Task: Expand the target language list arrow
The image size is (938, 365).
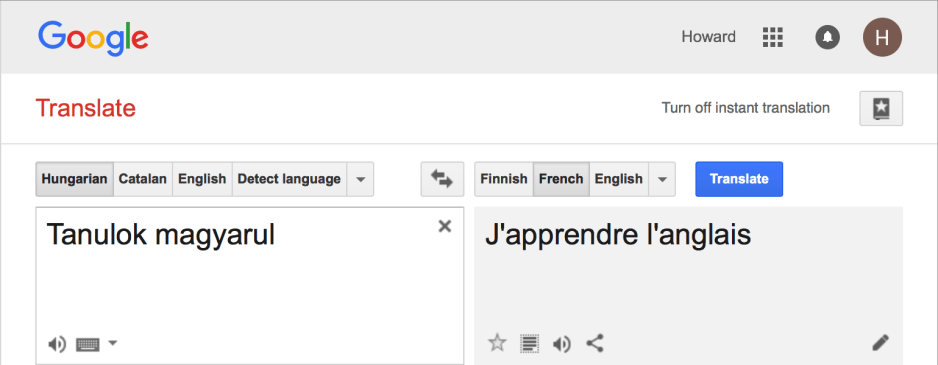Action: (662, 179)
